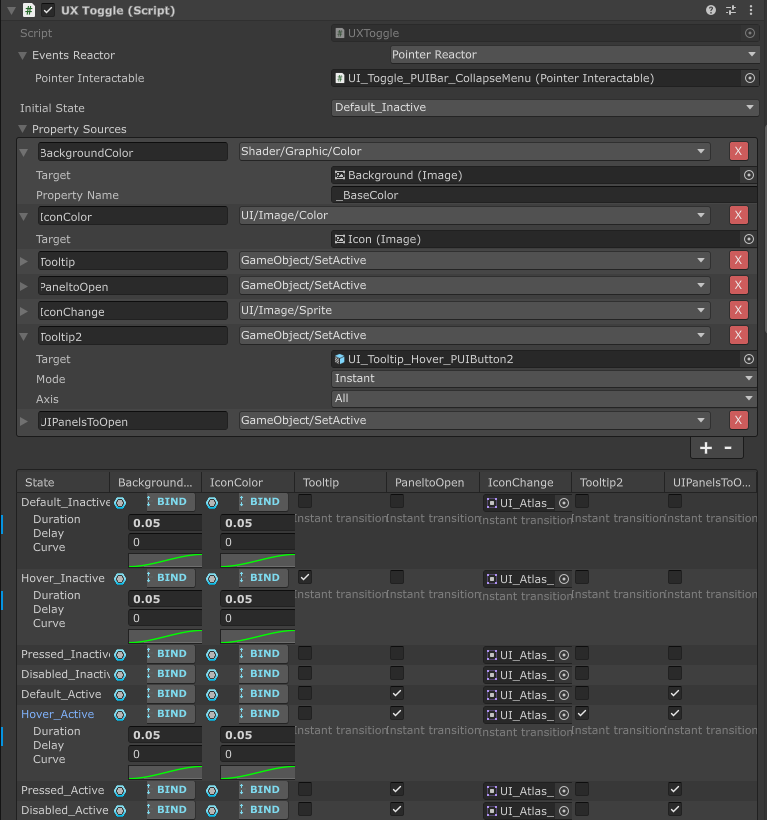Remove the Tooltip property source
This screenshot has width=767, height=820.
coord(738,260)
